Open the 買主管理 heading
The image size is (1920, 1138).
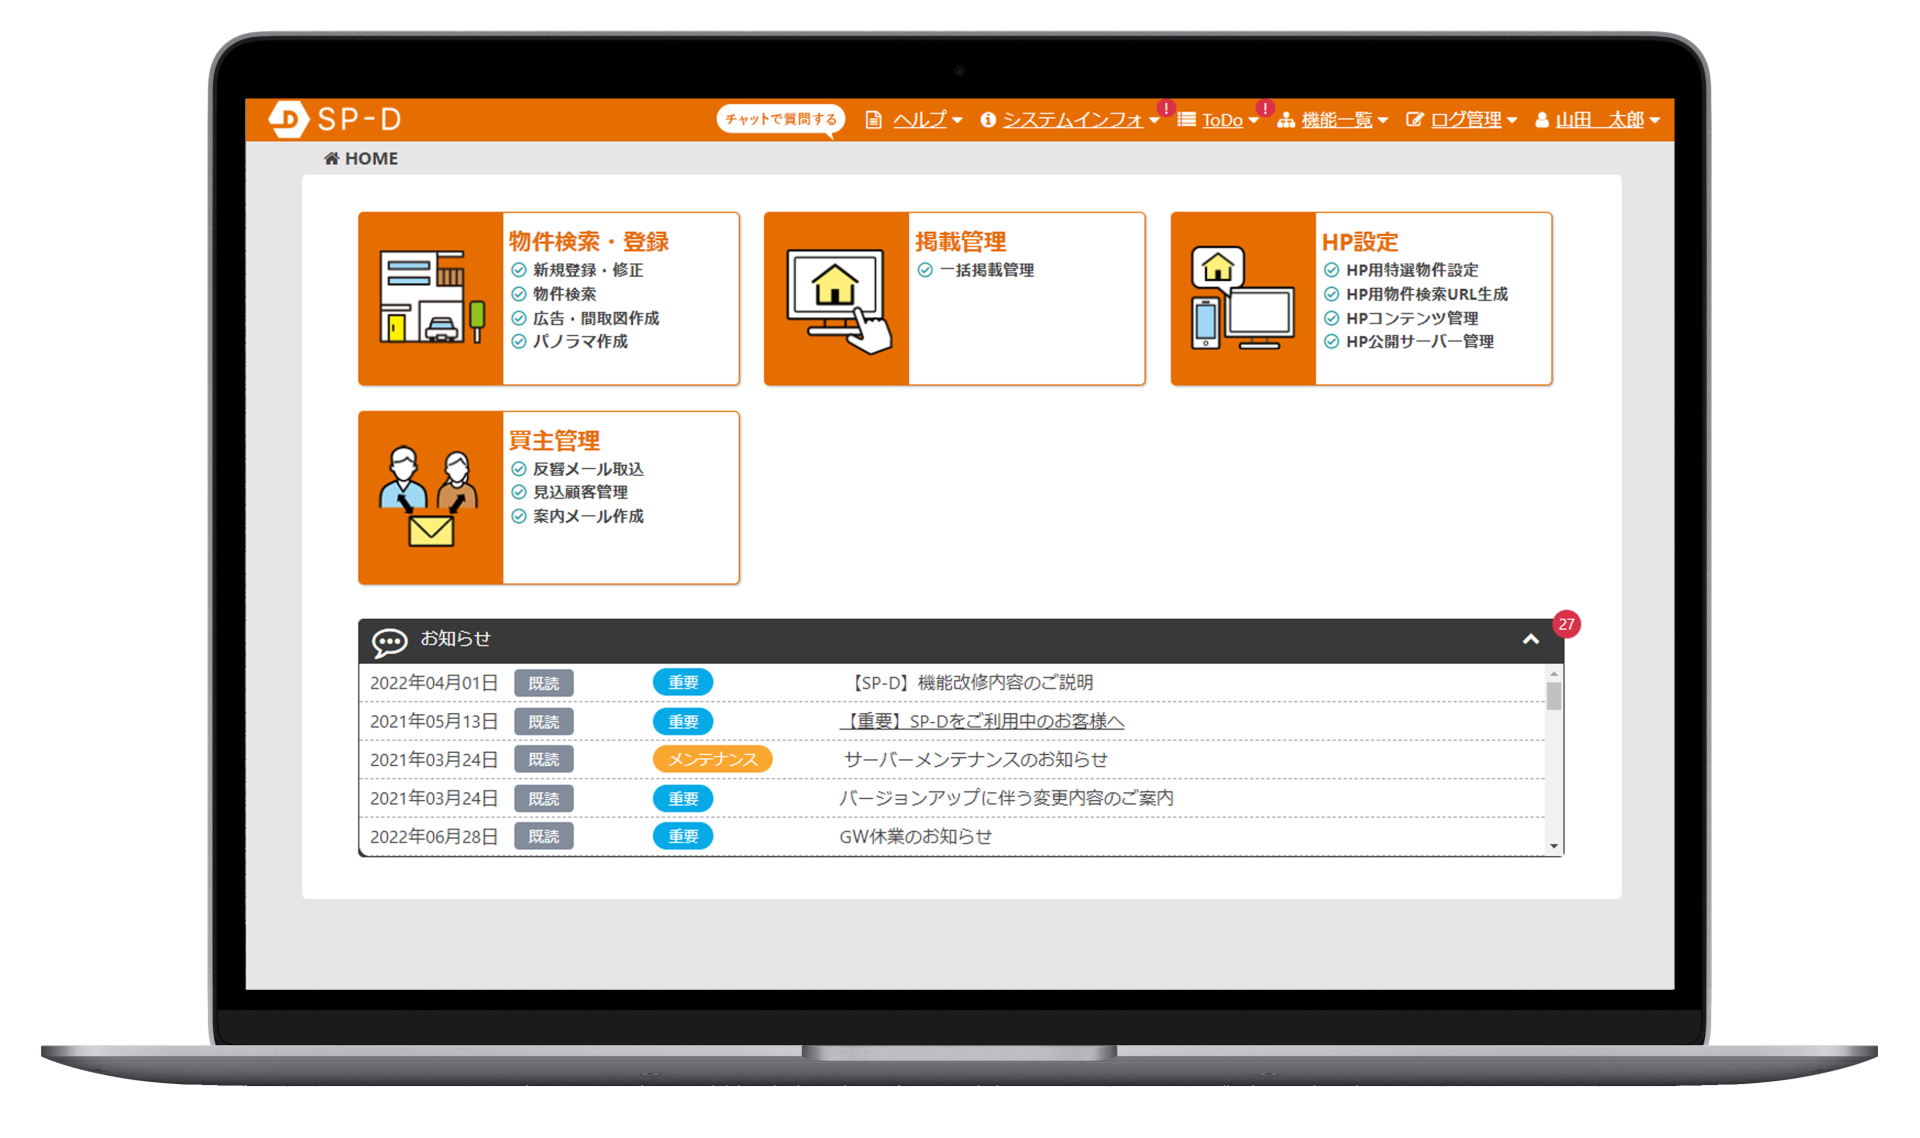554,441
